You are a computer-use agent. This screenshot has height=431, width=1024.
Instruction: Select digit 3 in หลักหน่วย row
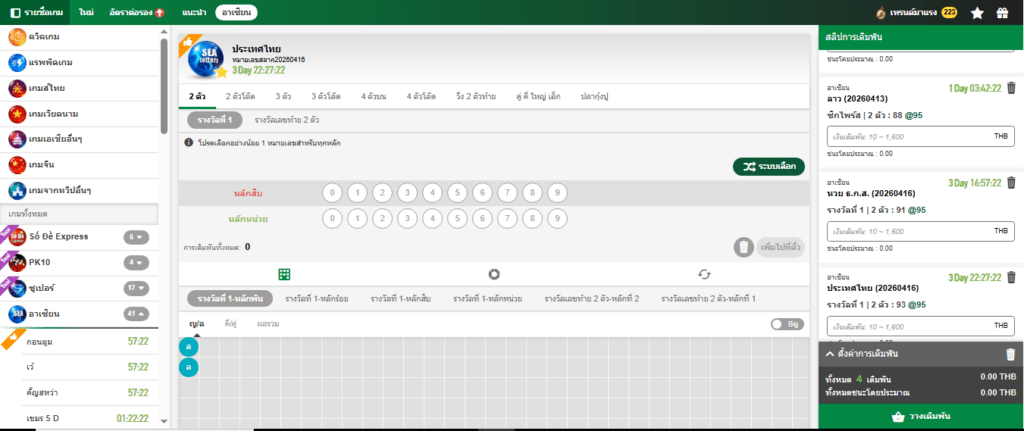pyautogui.click(x=408, y=219)
